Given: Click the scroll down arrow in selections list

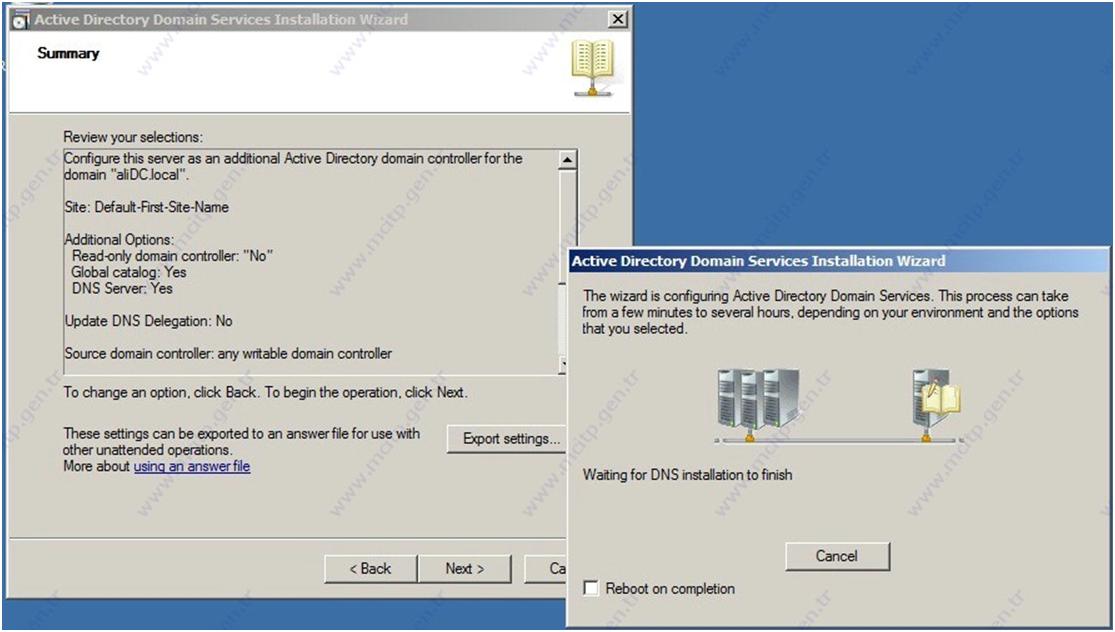Looking at the screenshot, I should (x=564, y=365).
